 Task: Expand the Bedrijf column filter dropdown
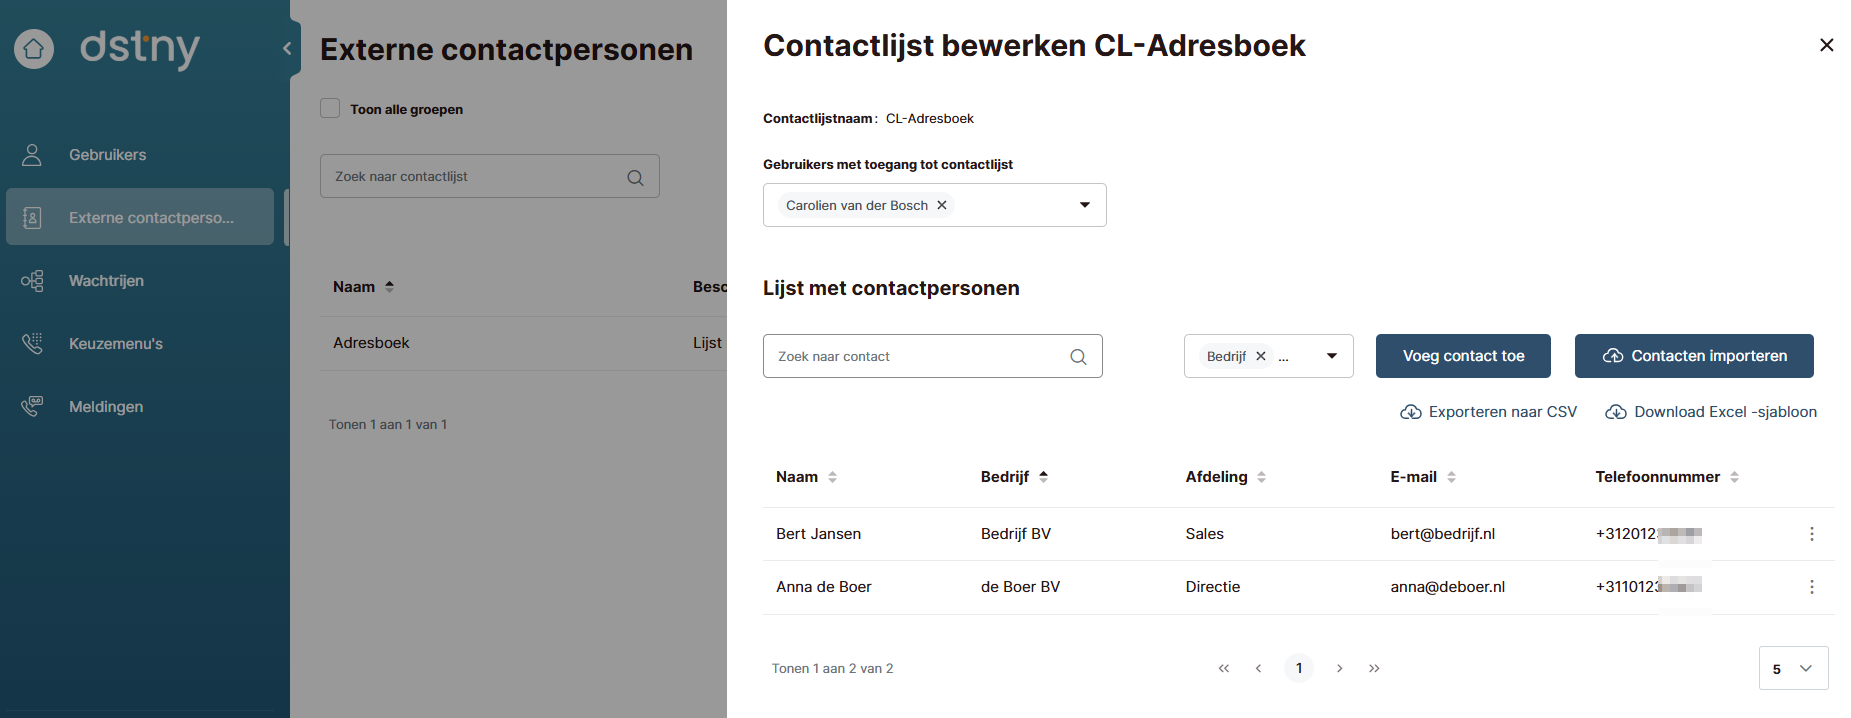[x=1332, y=357]
